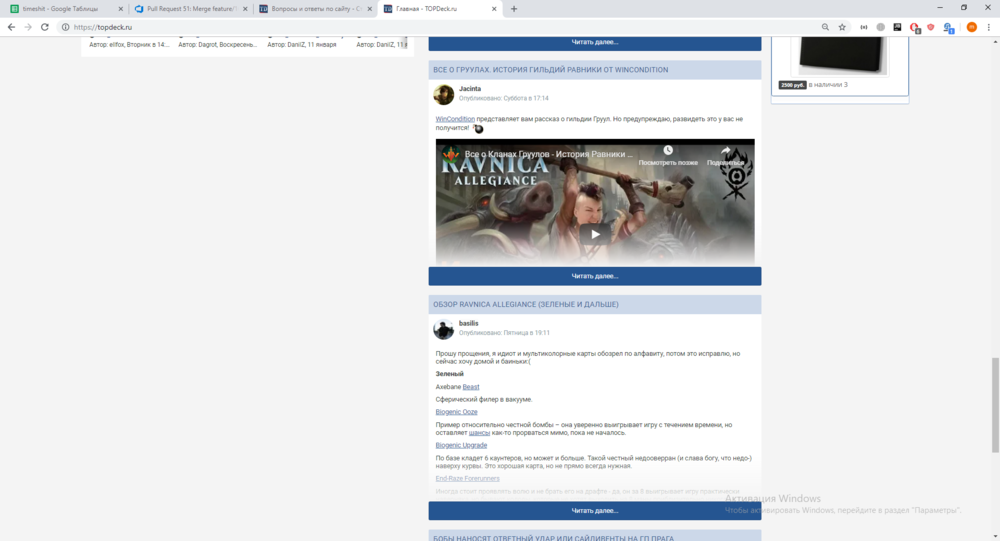The height and width of the screenshot is (541, 1000).
Task: Open the black product image in sidebar
Action: click(842, 54)
